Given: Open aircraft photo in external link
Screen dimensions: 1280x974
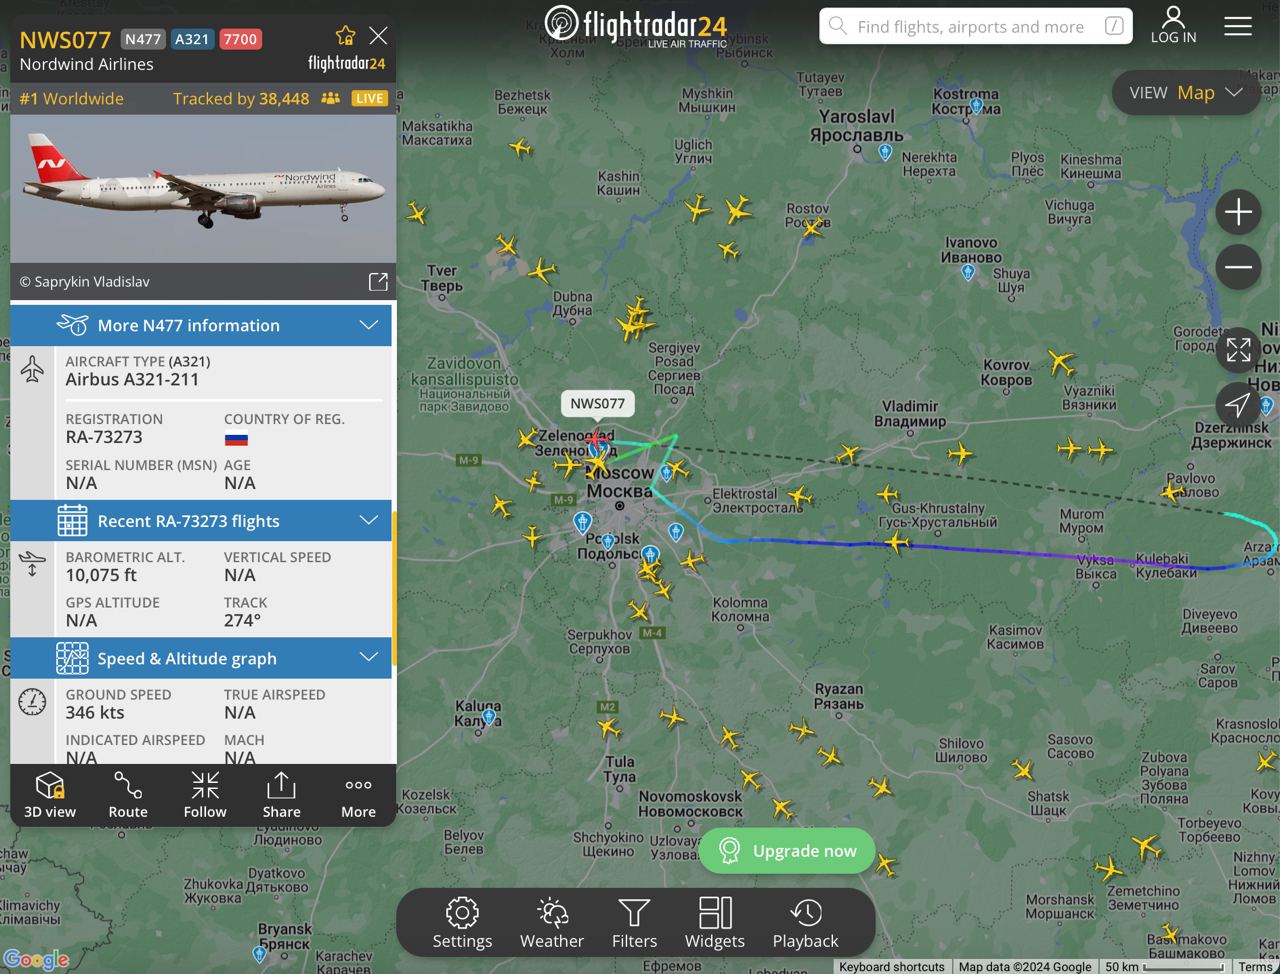Looking at the screenshot, I should pos(378,282).
